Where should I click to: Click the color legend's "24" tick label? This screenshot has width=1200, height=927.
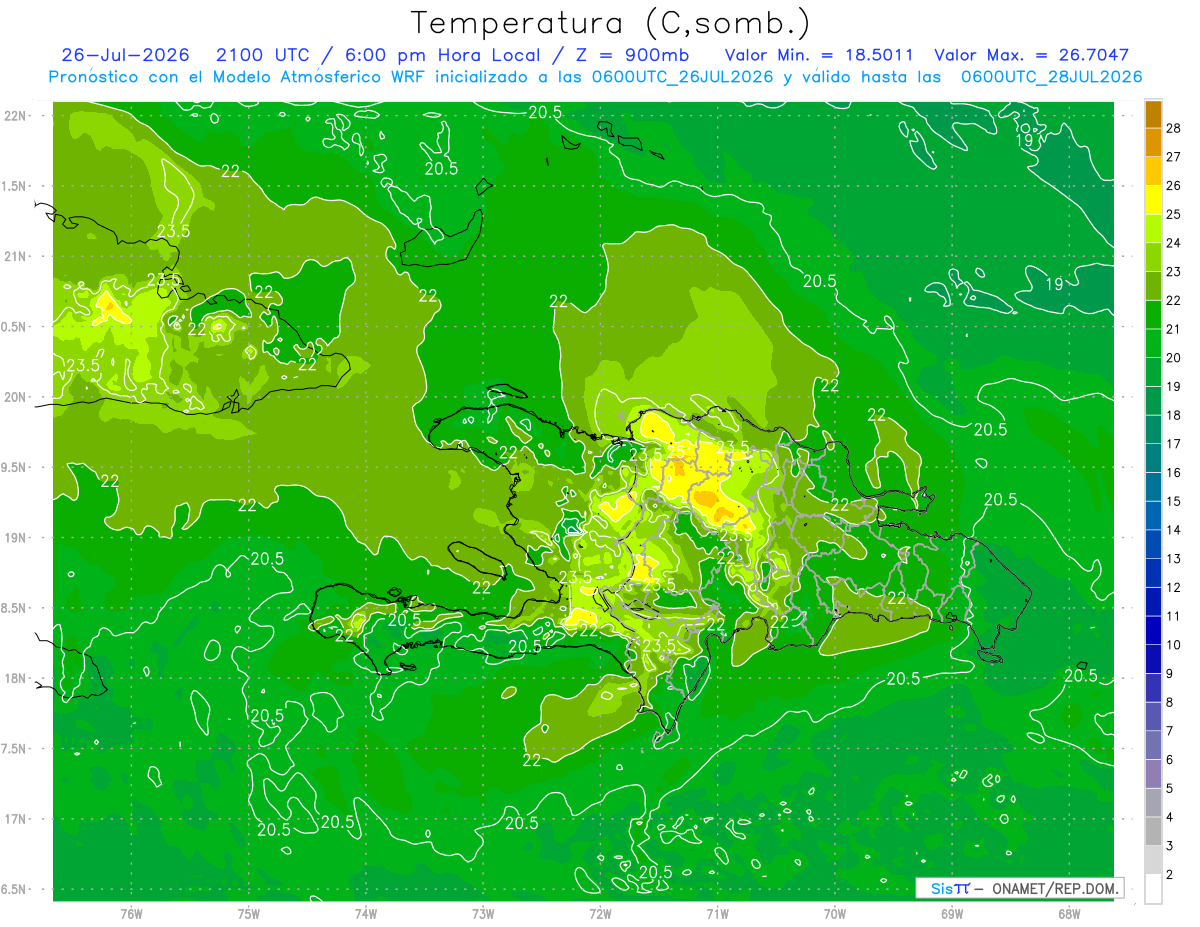click(x=1174, y=243)
